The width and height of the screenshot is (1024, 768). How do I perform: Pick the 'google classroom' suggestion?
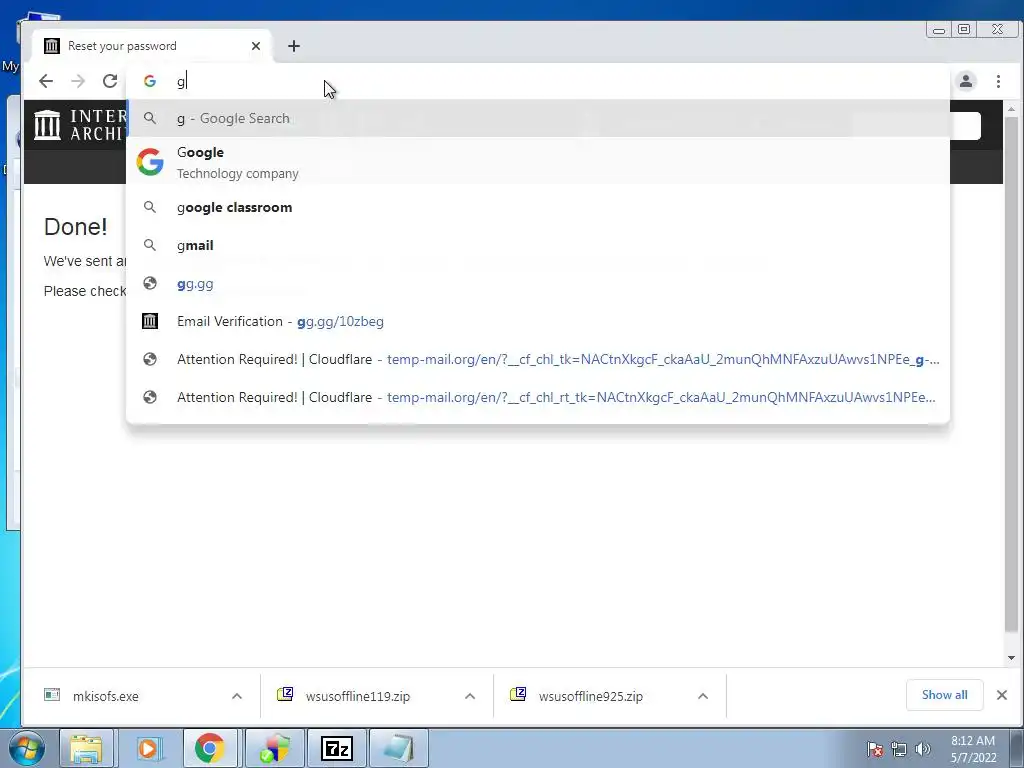pos(538,207)
